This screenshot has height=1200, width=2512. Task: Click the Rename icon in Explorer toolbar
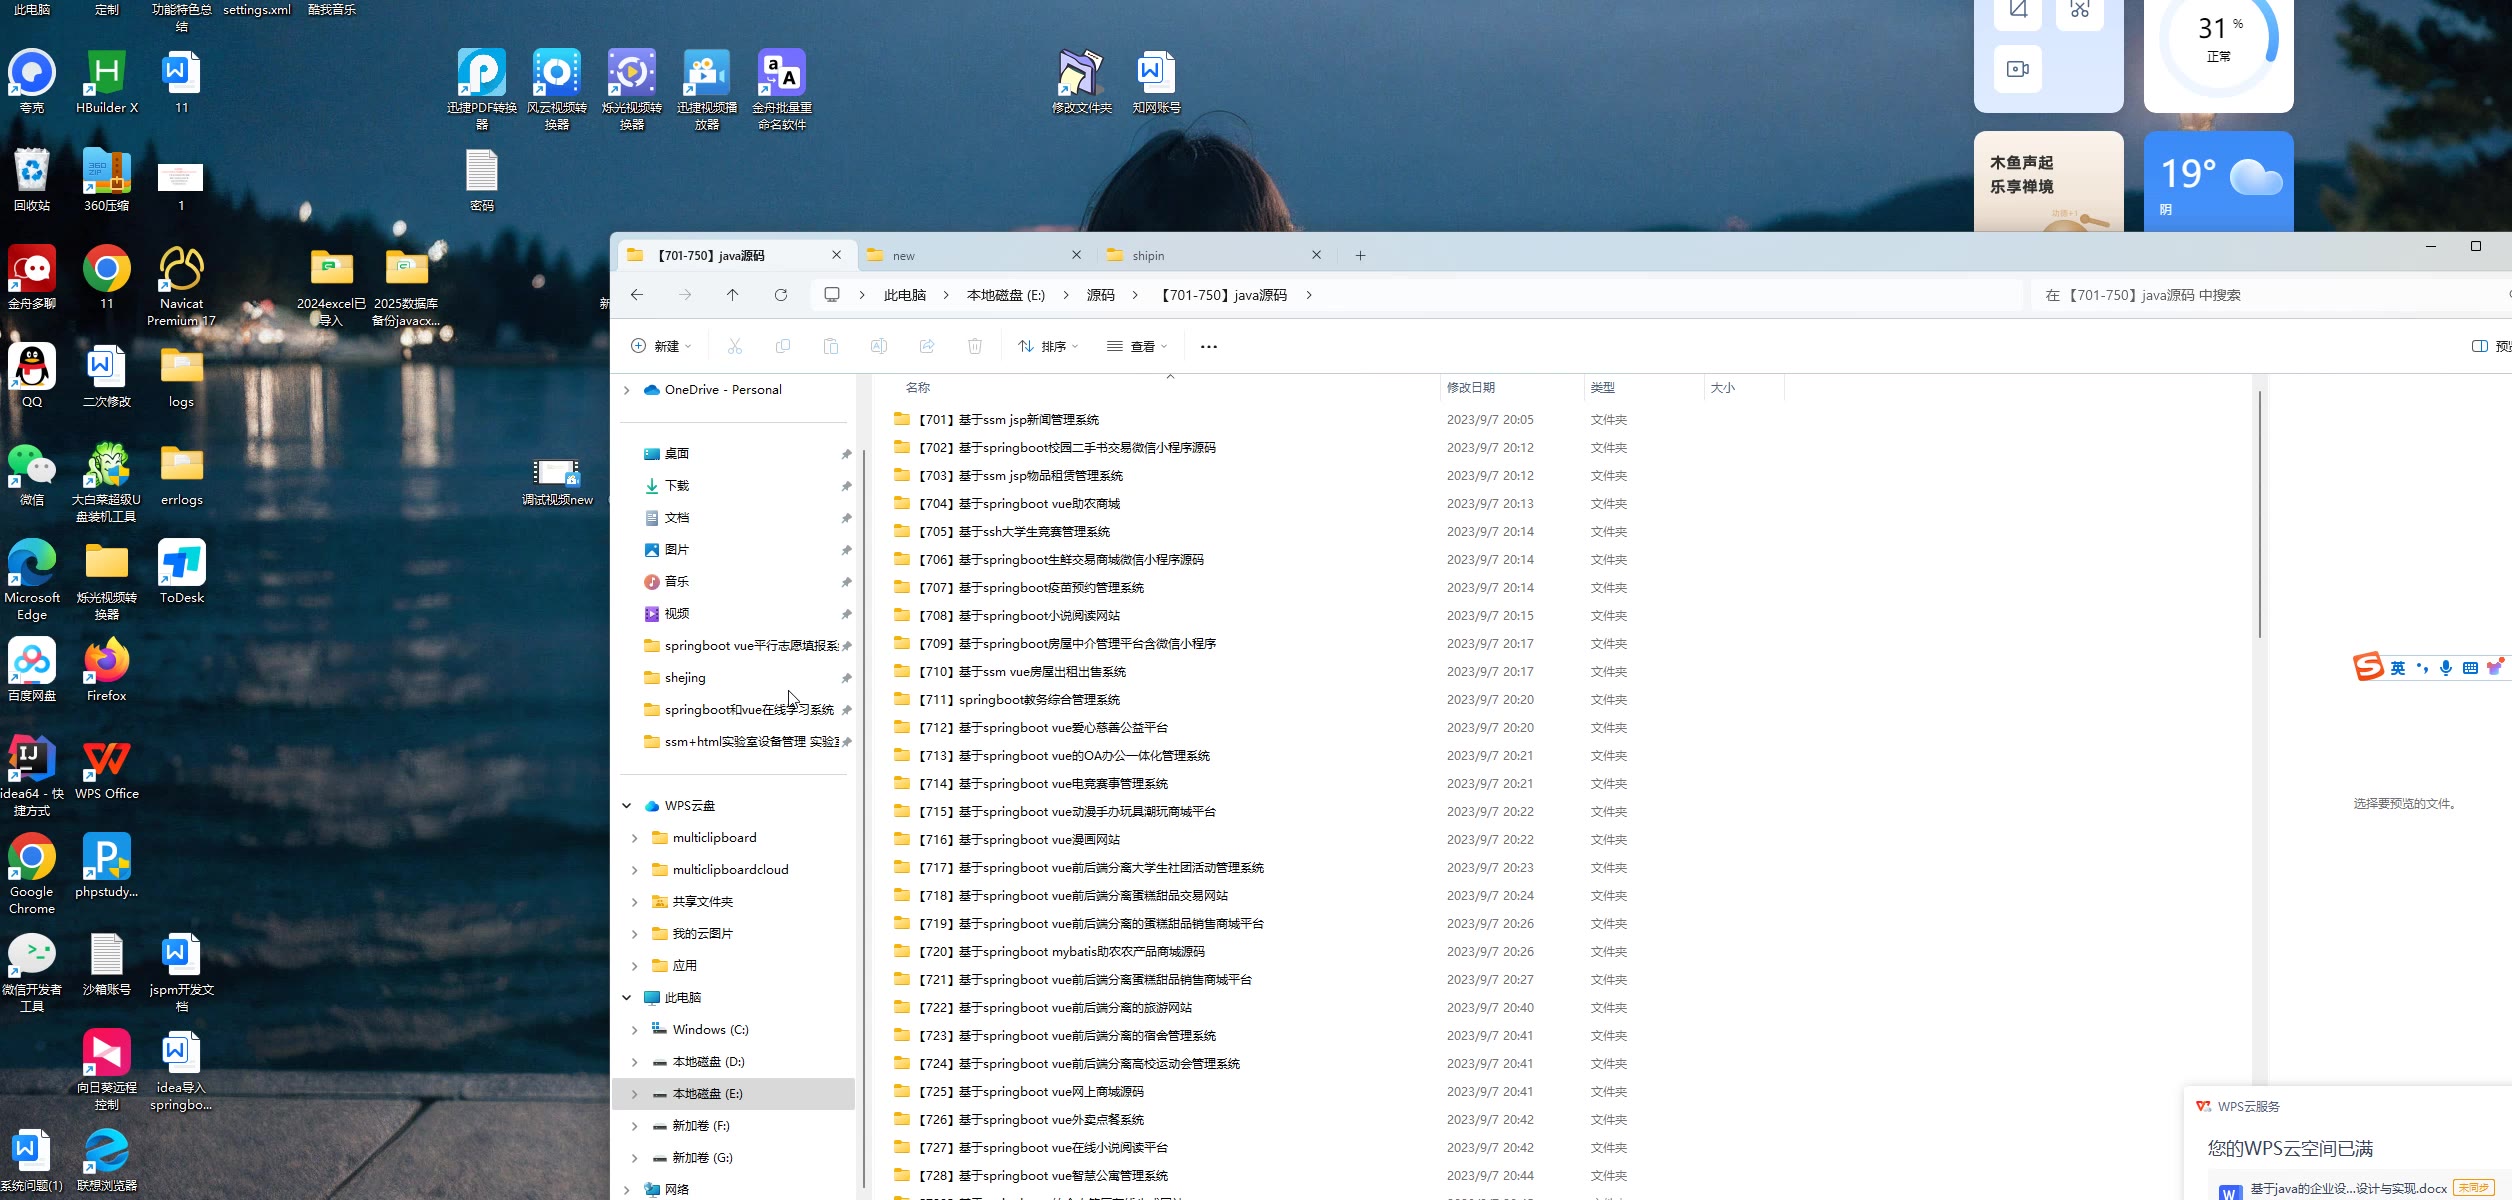click(879, 346)
